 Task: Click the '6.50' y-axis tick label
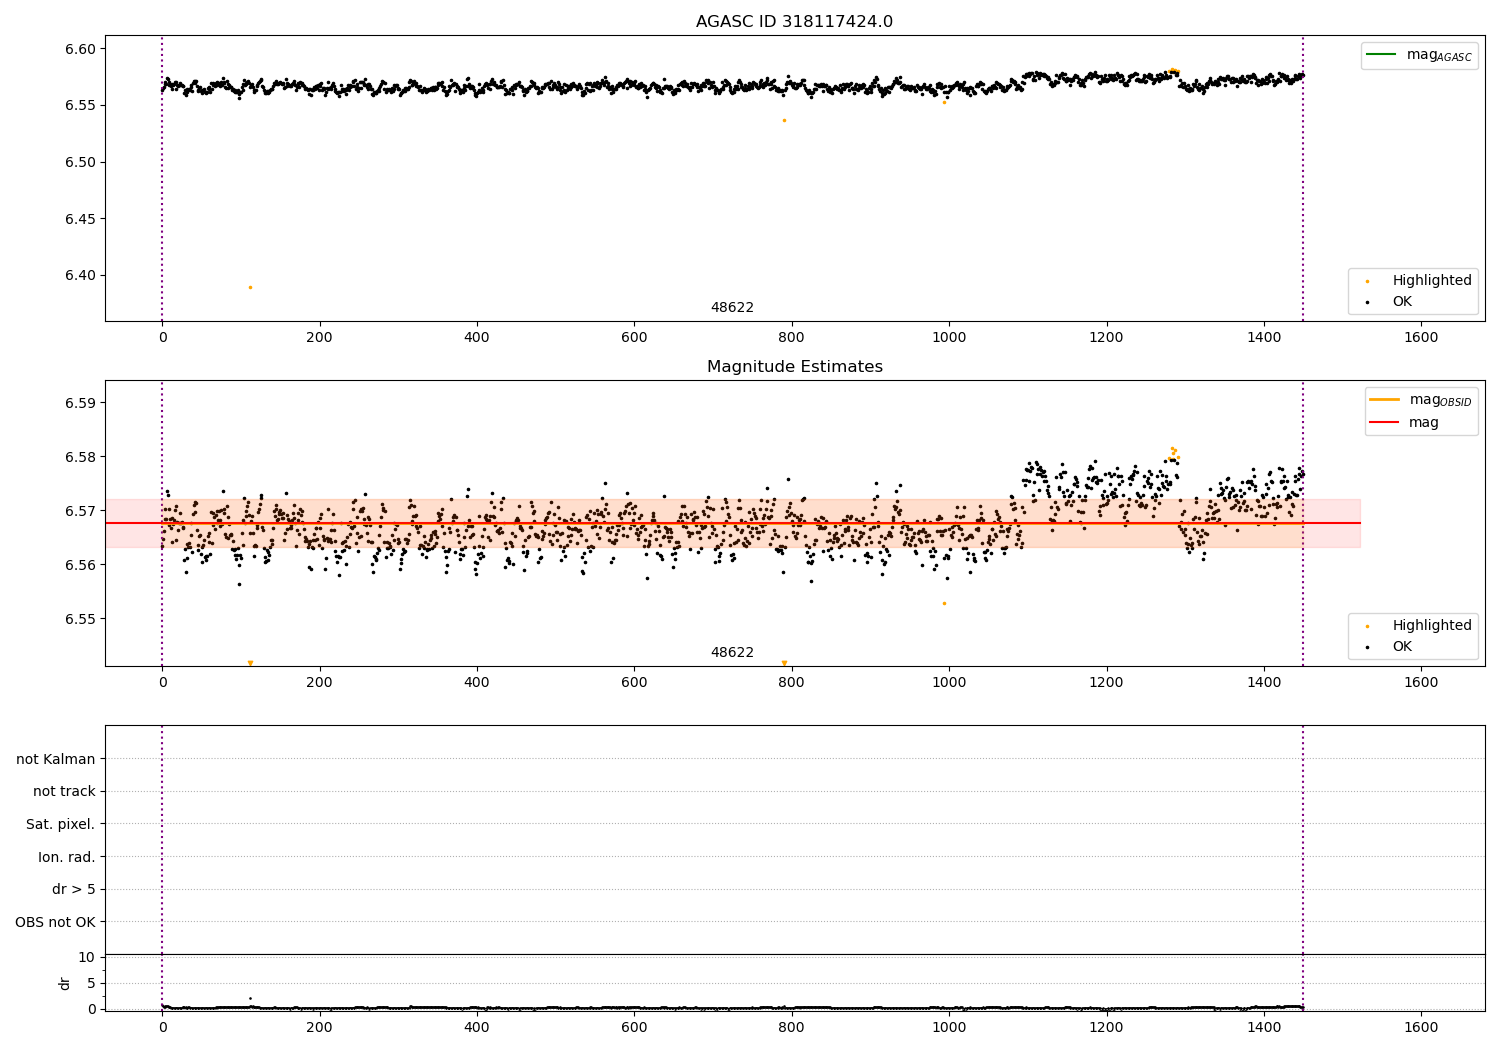coord(80,163)
